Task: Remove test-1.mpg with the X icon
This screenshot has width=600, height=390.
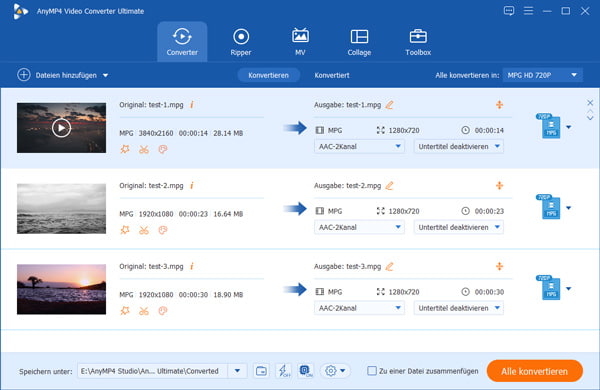Action: pos(590,102)
